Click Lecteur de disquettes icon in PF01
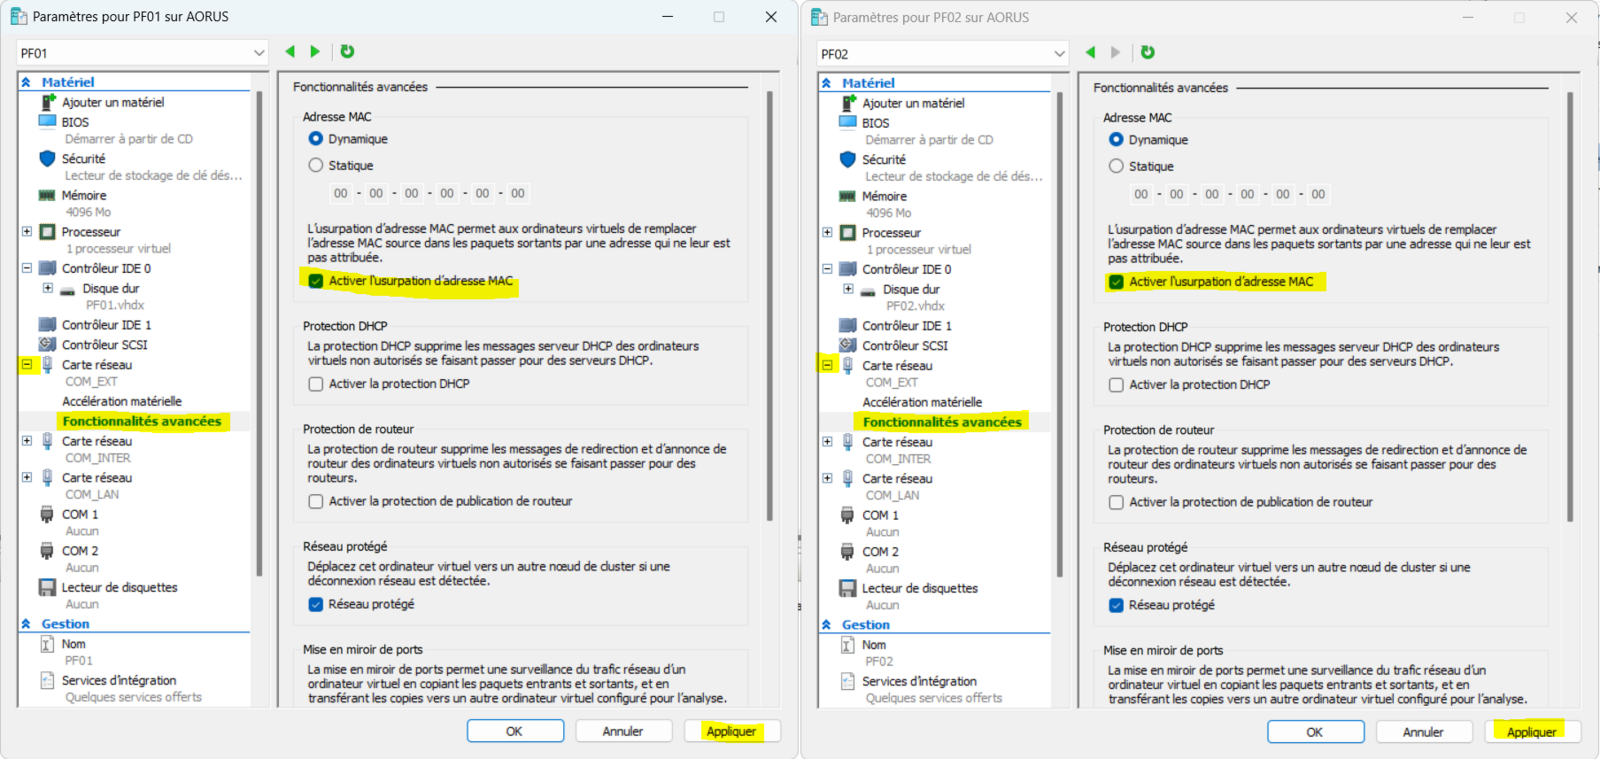Image resolution: width=1600 pixels, height=759 pixels. pyautogui.click(x=47, y=588)
